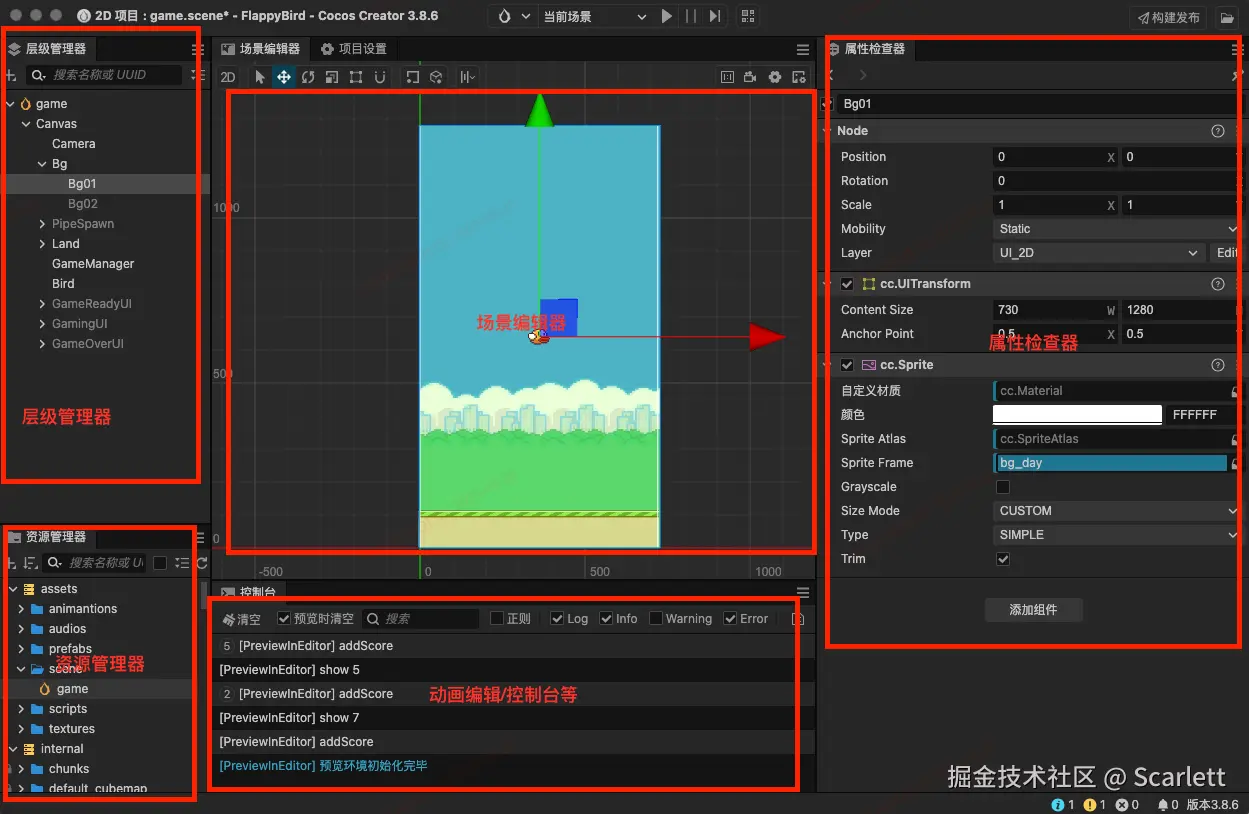This screenshot has width=1249, height=814.
Task: Add a node with hierarchy plus icon
Action: (x=11, y=75)
